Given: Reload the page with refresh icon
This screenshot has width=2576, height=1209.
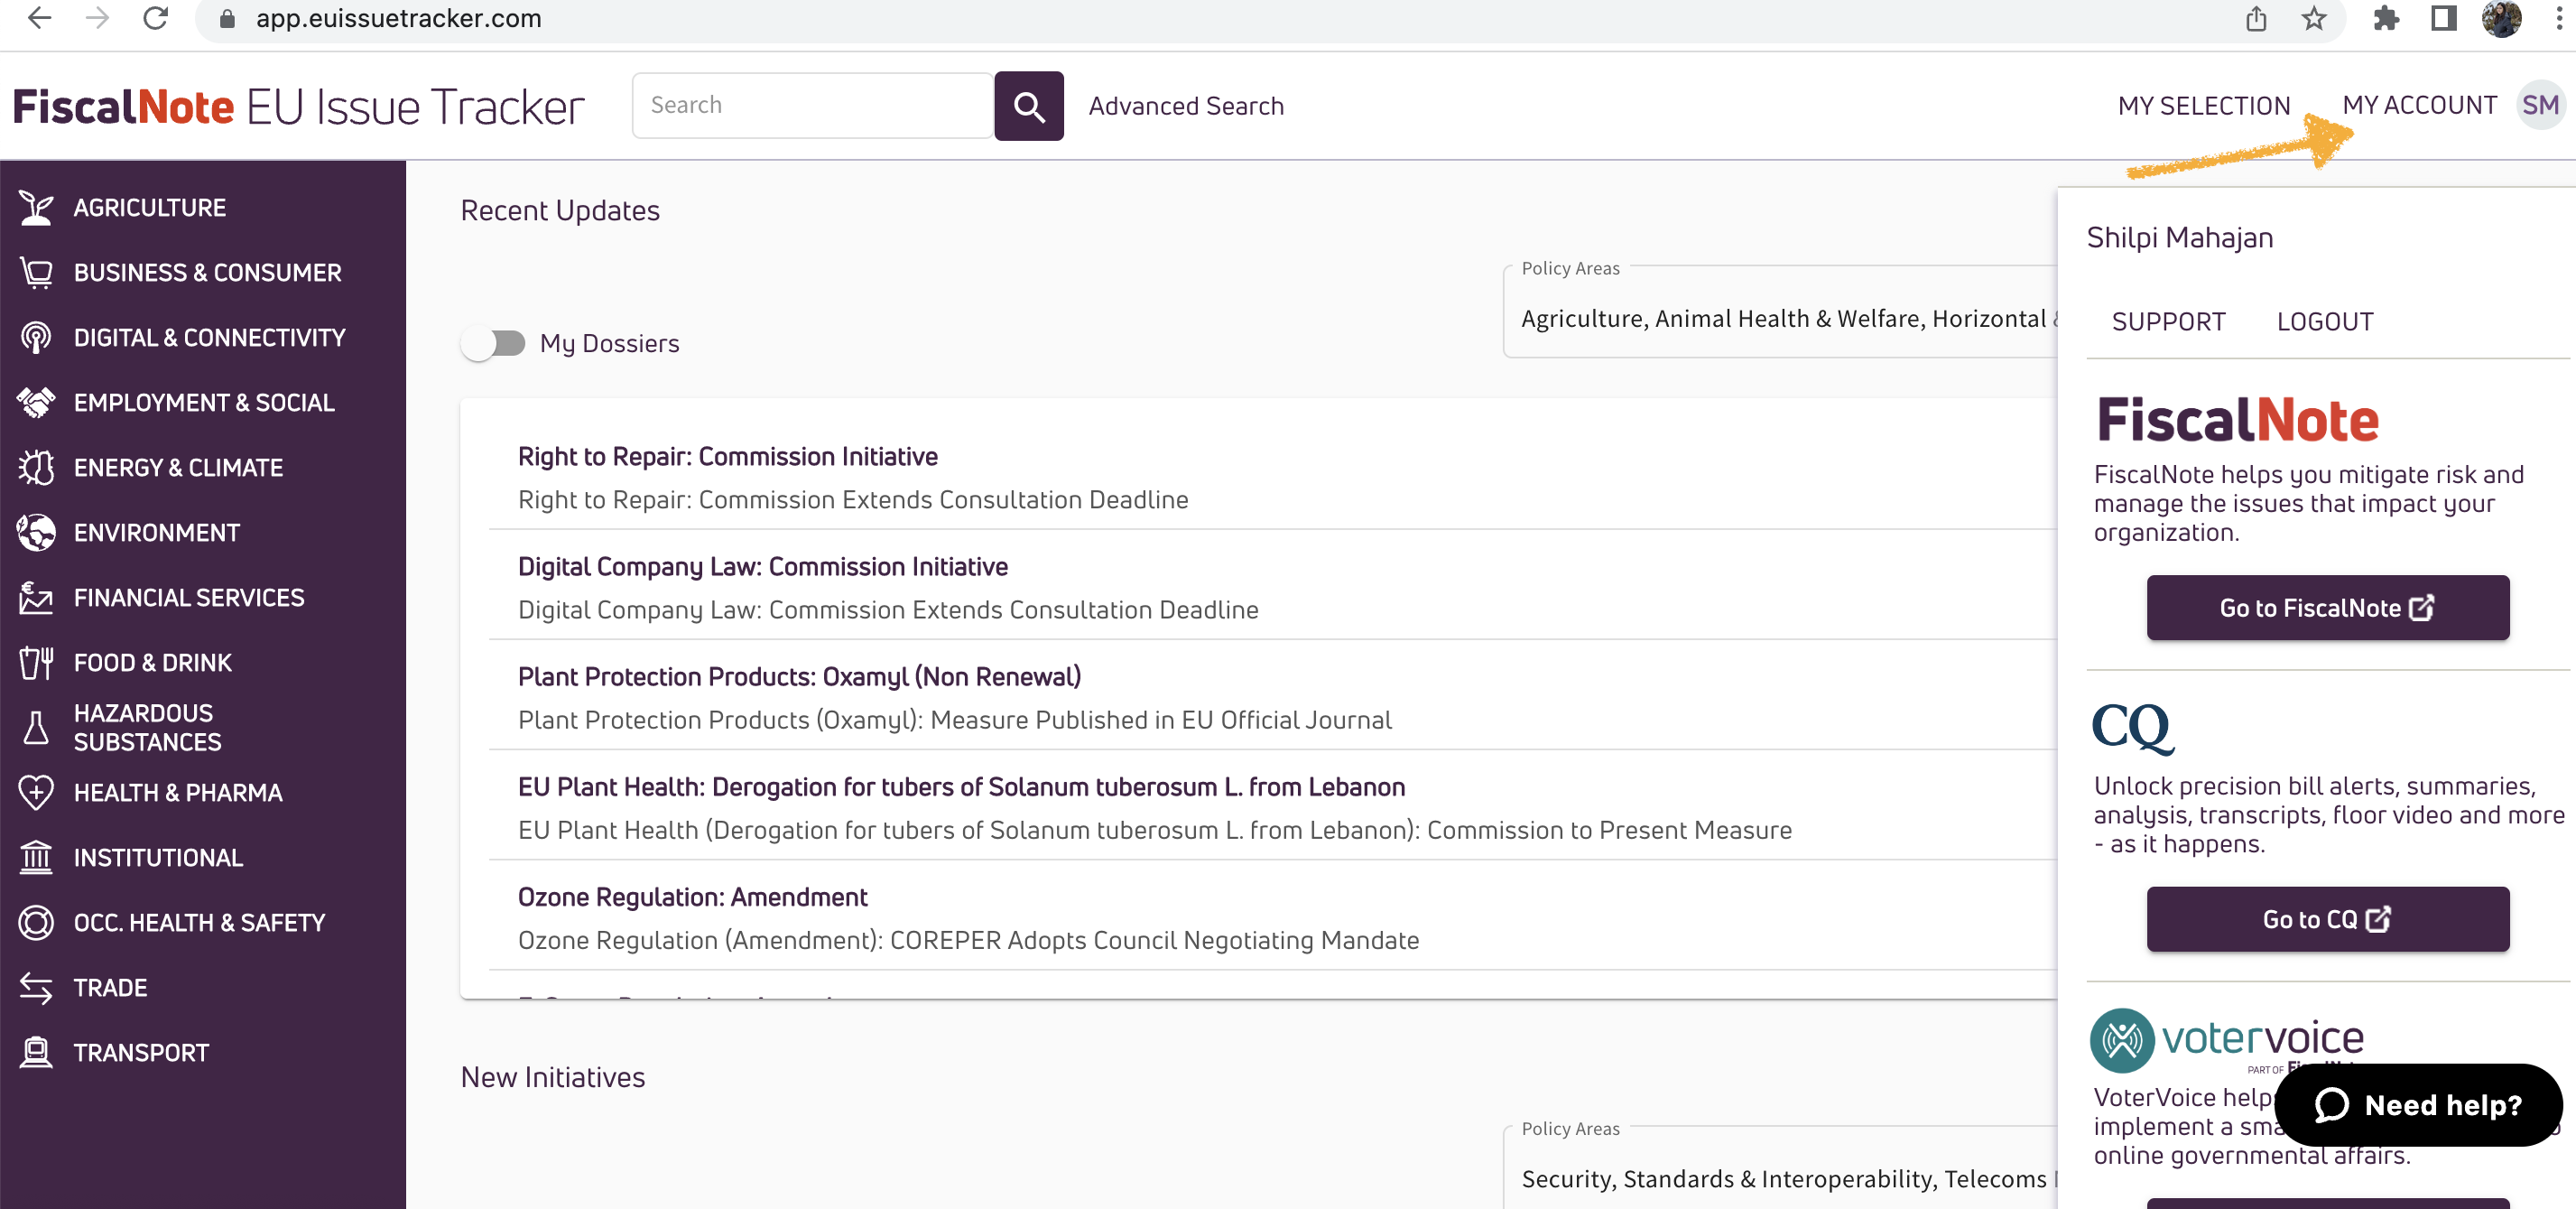Looking at the screenshot, I should (x=155, y=18).
